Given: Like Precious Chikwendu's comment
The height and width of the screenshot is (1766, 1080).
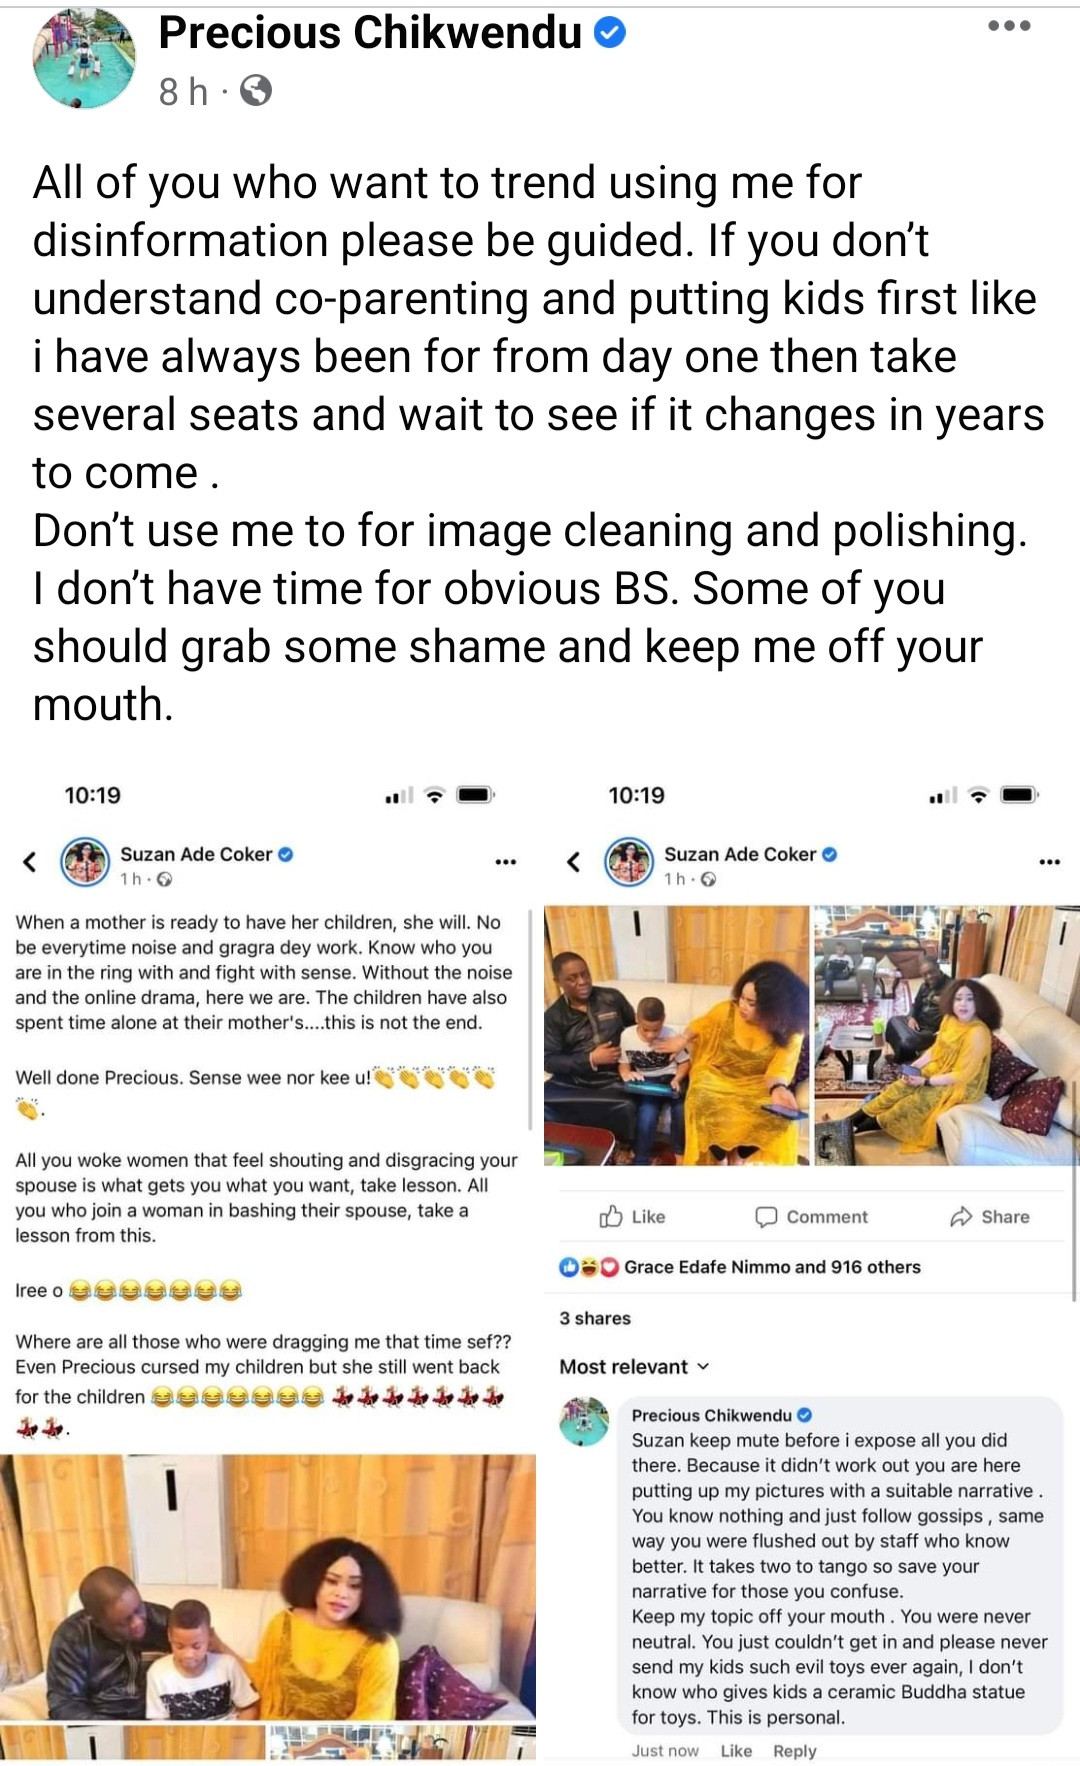Looking at the screenshot, I should [x=736, y=1750].
